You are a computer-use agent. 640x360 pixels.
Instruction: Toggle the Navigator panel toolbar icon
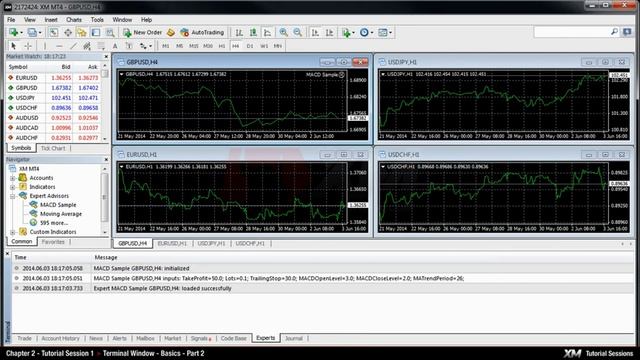[82, 32]
